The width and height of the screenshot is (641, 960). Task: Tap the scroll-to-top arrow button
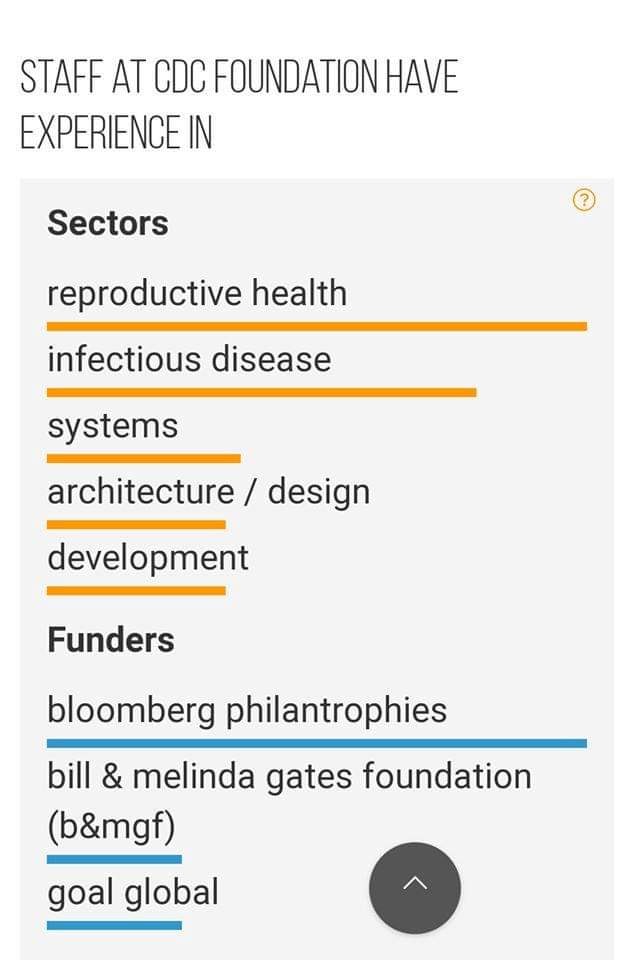414,887
